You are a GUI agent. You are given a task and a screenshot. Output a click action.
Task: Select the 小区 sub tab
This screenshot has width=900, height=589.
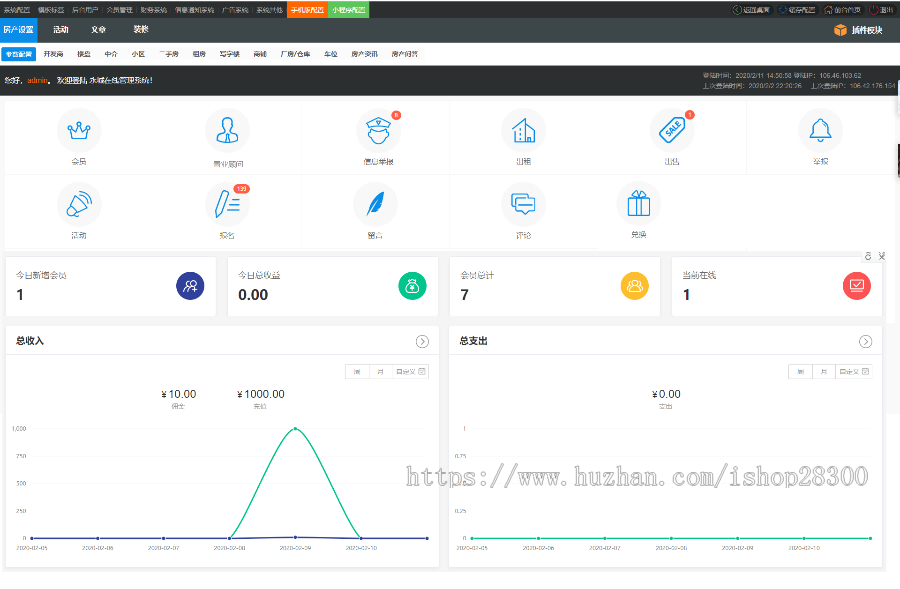(x=138, y=54)
